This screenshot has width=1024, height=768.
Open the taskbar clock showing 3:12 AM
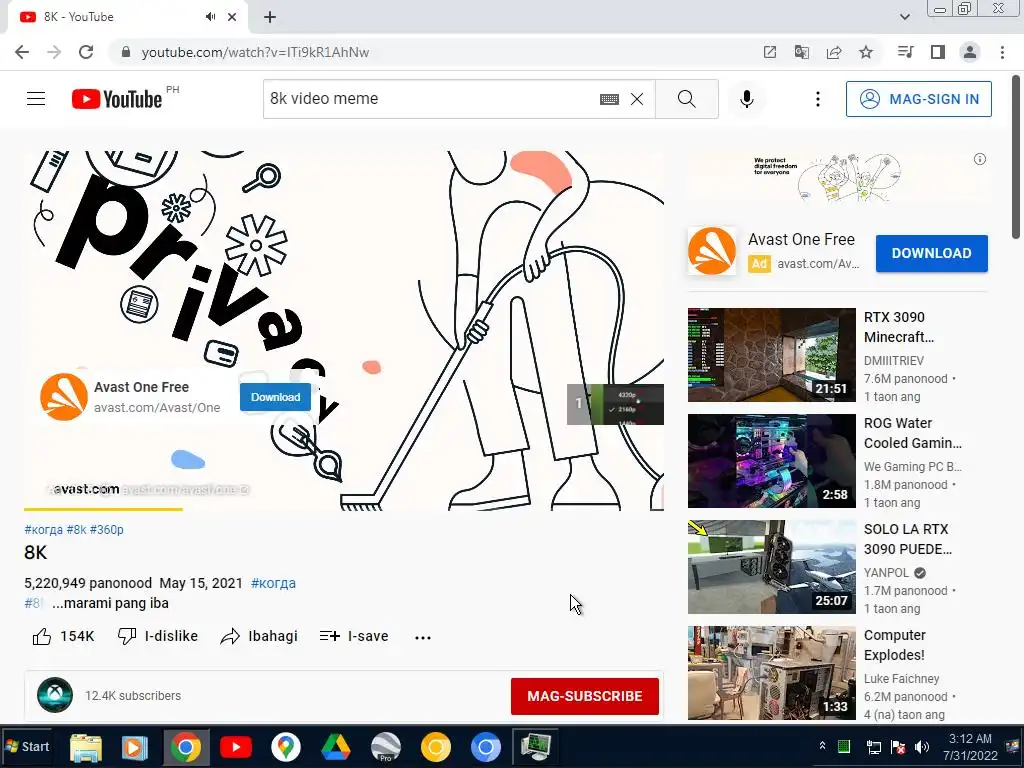point(970,747)
